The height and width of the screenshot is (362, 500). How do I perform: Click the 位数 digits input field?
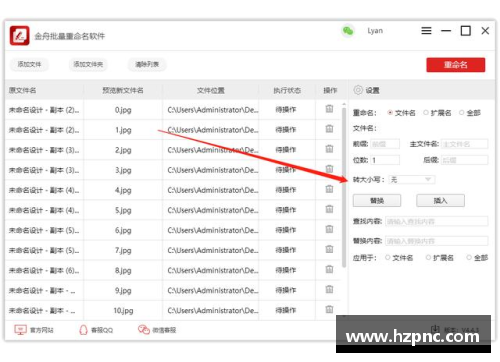pos(385,160)
